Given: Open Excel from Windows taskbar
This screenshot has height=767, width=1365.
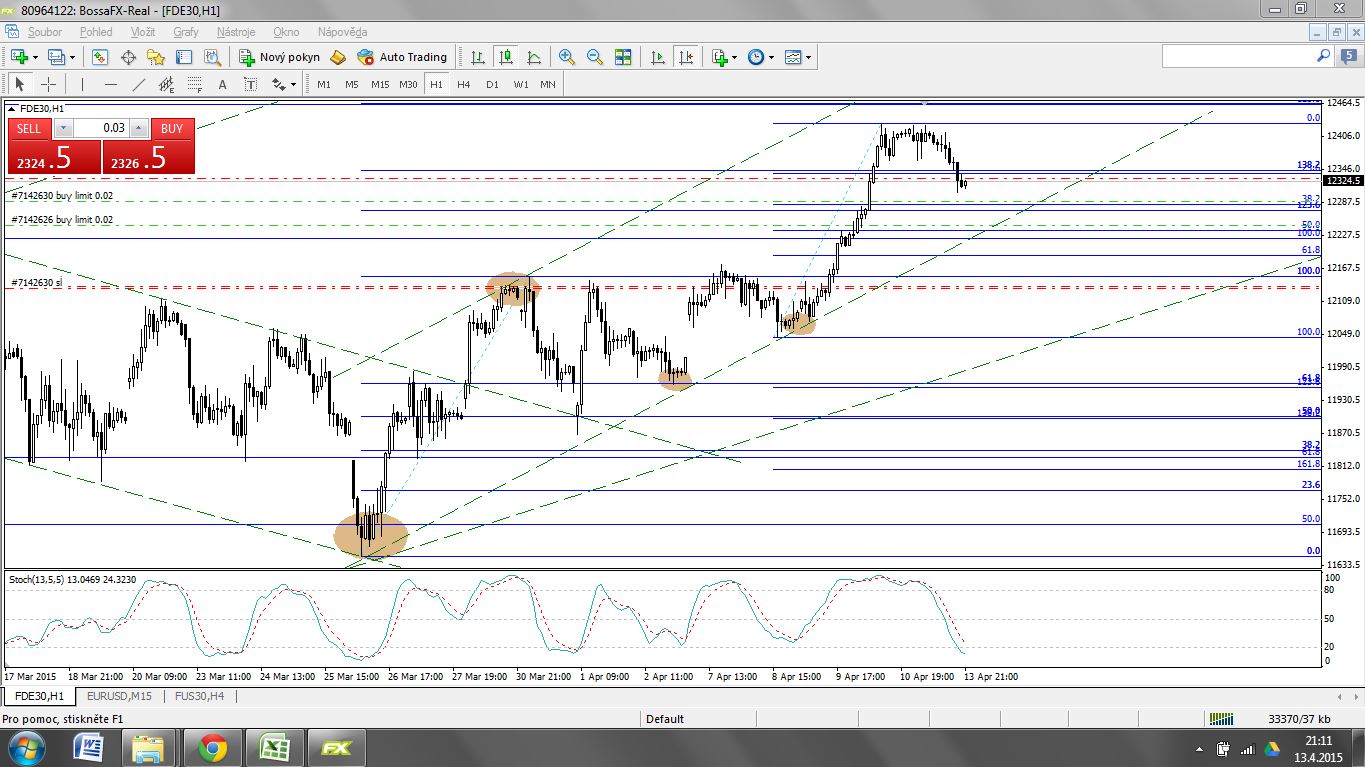Looking at the screenshot, I should (274, 747).
